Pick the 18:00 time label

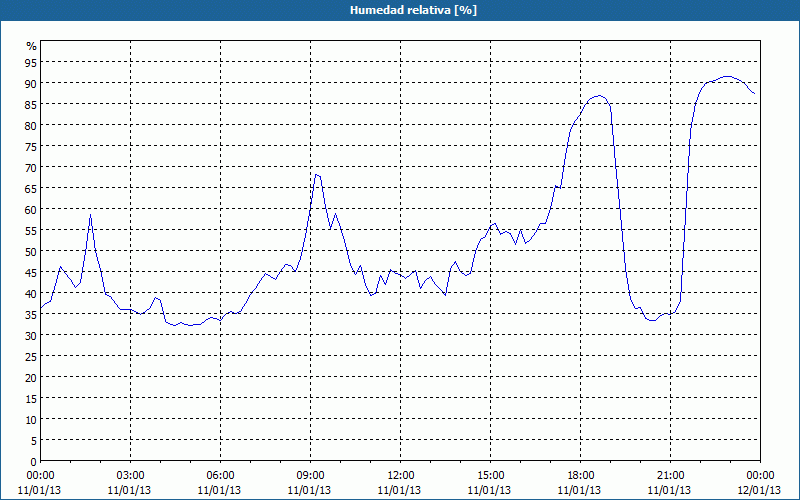point(581,476)
